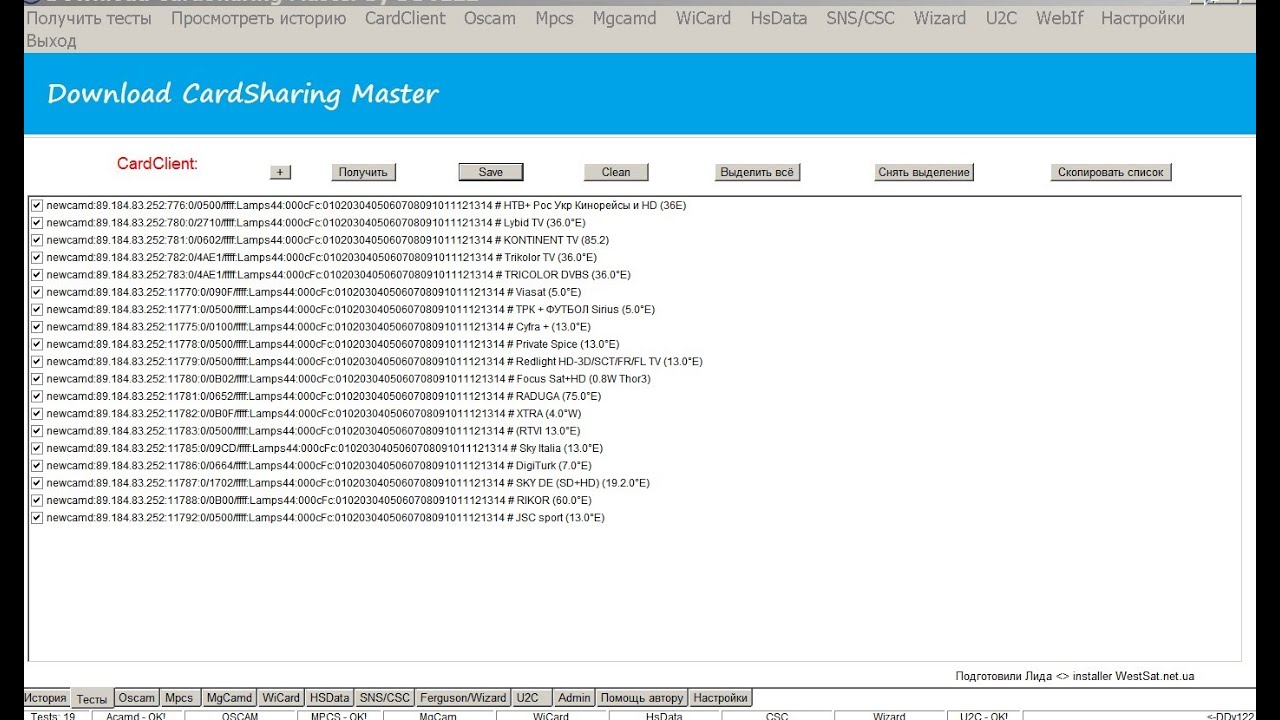Screen dimensions: 1280x720
Task: Click the Снять выделение button
Action: click(924, 172)
